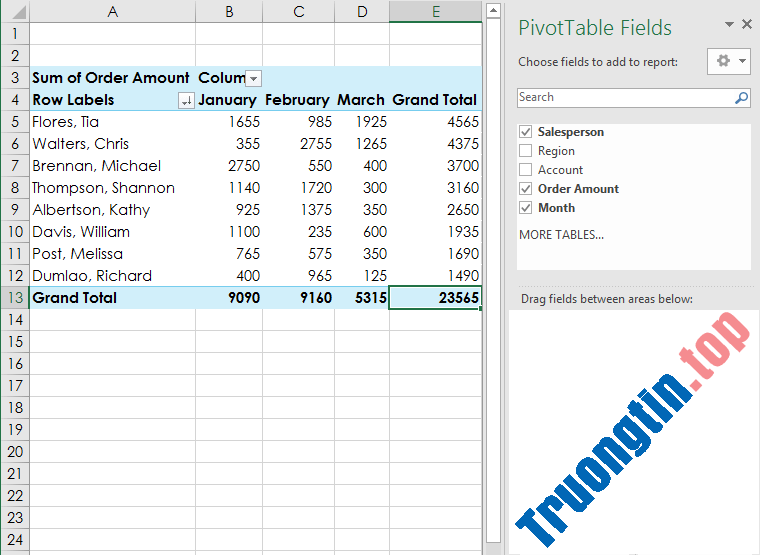This screenshot has width=760, height=555.
Task: Select column C header
Action: pyautogui.click(x=299, y=12)
